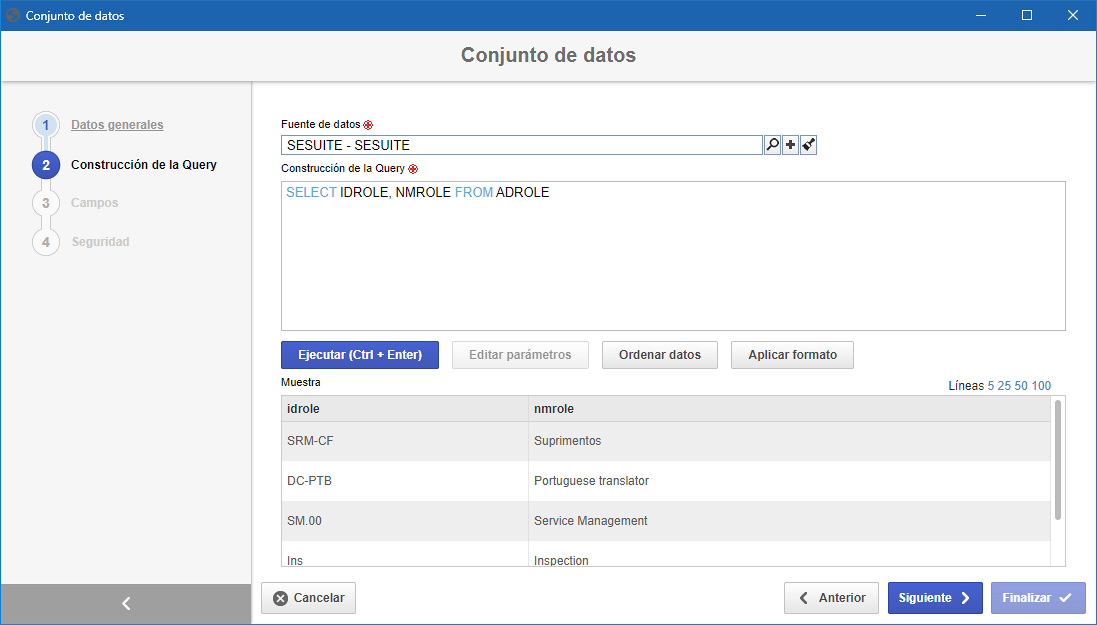Show 100 sample lines
1097x625 pixels.
pos(1041,386)
